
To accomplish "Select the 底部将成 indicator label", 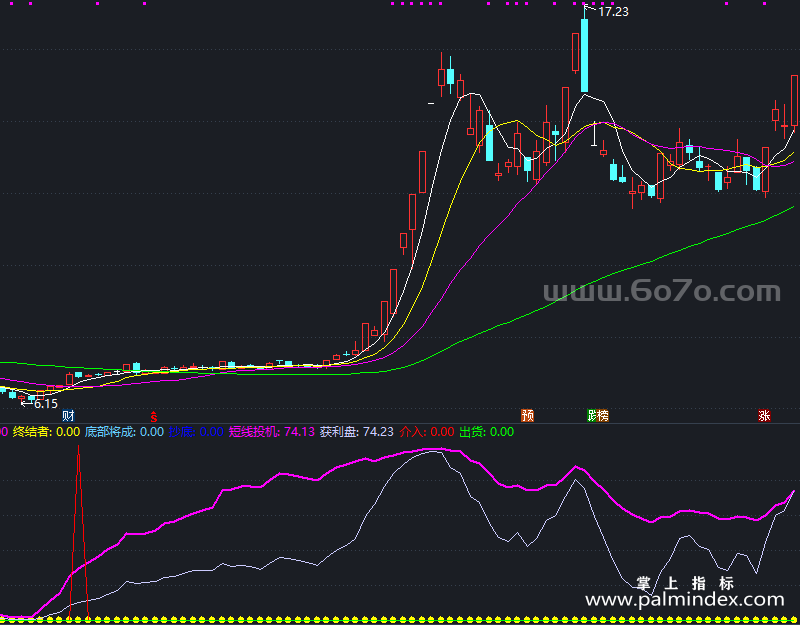I will coord(124,432).
